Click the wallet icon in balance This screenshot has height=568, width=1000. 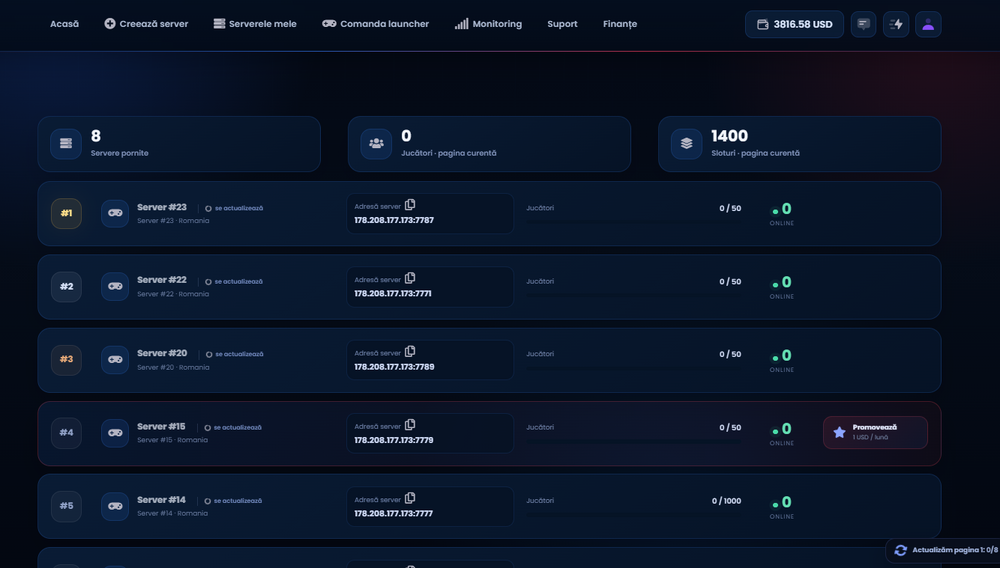[x=763, y=24]
